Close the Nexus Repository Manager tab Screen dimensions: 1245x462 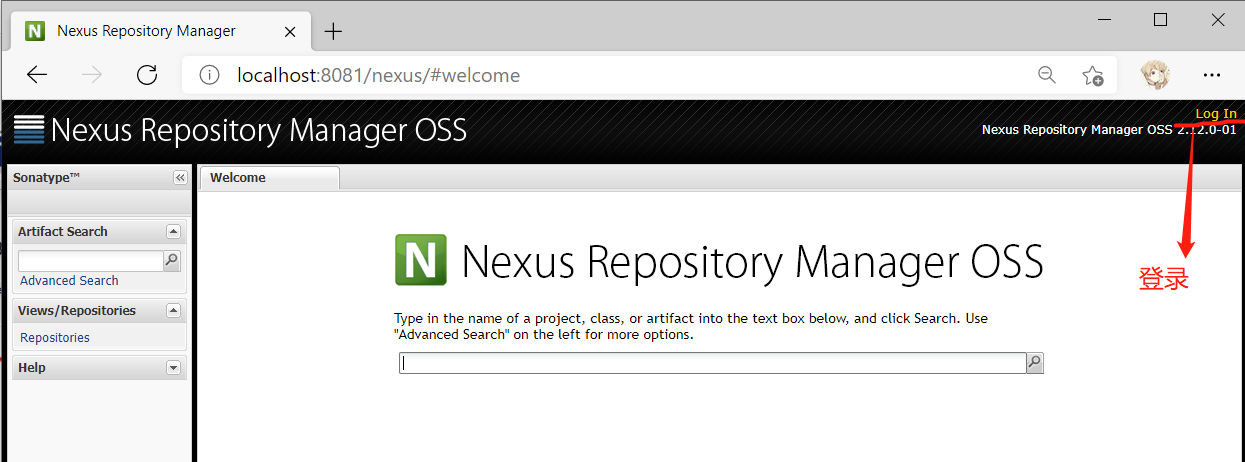(291, 31)
